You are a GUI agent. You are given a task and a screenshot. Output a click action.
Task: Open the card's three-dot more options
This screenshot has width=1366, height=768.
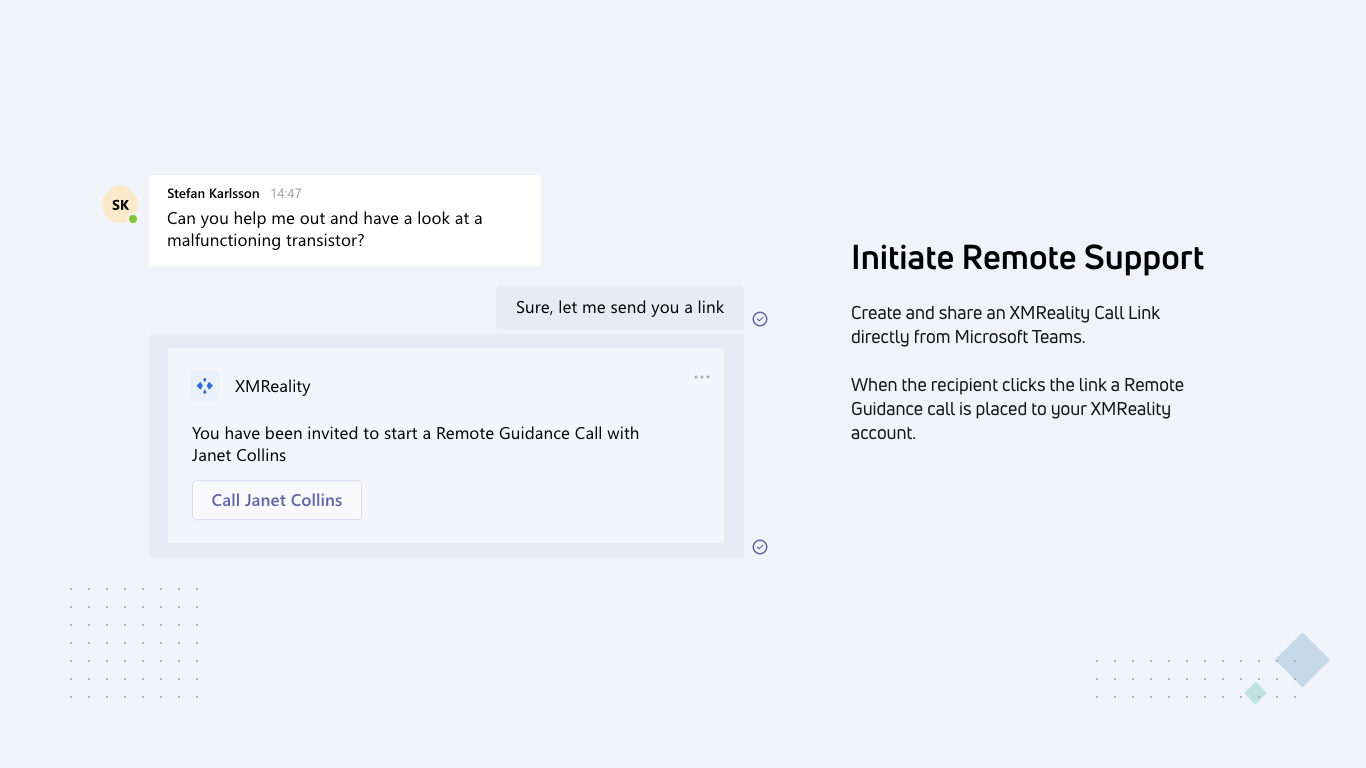tap(702, 377)
